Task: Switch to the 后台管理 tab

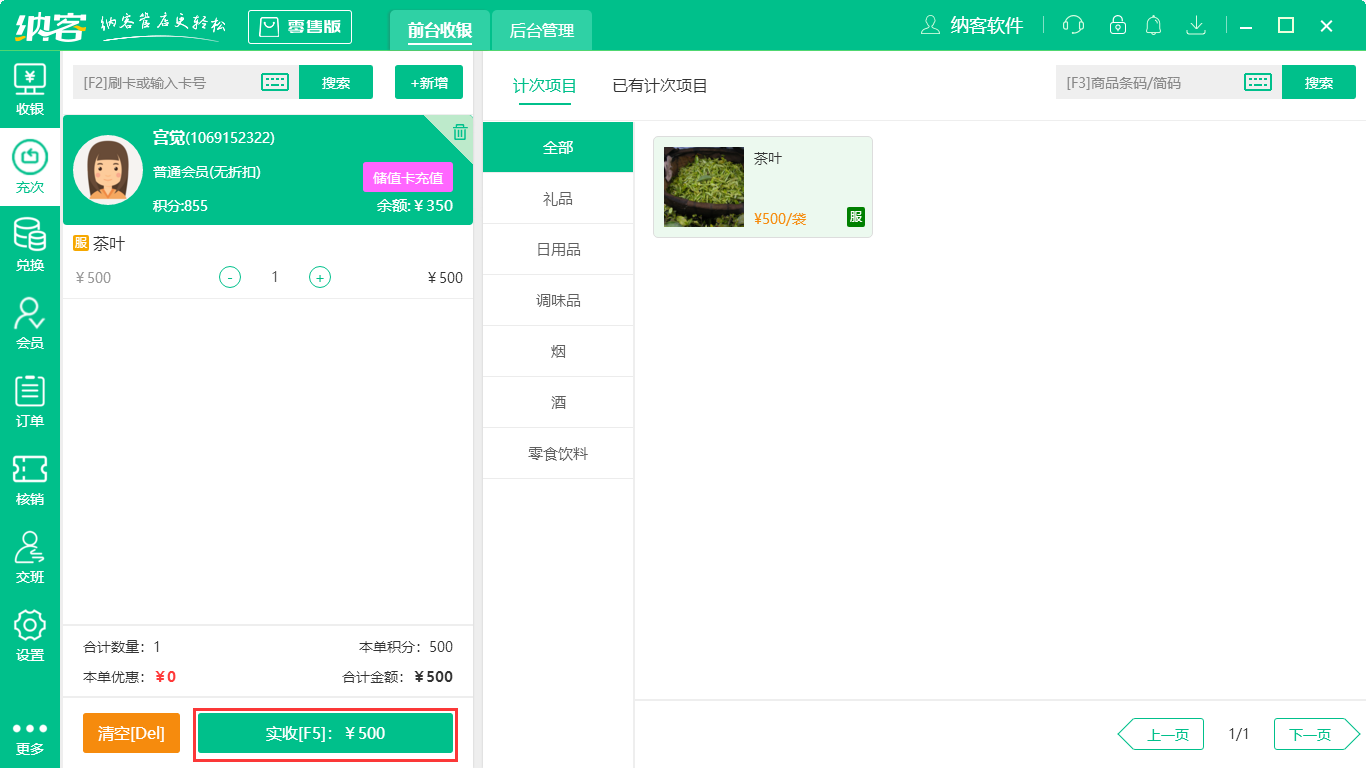Action: [542, 30]
